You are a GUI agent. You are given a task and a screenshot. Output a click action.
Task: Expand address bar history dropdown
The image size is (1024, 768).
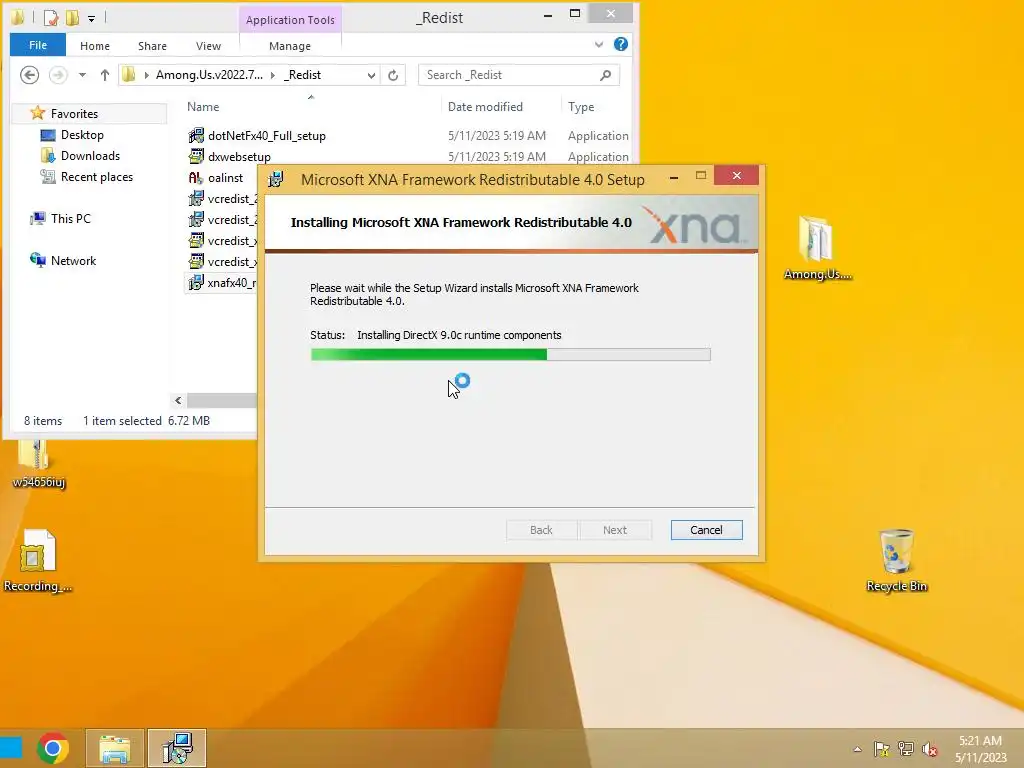[x=371, y=75]
